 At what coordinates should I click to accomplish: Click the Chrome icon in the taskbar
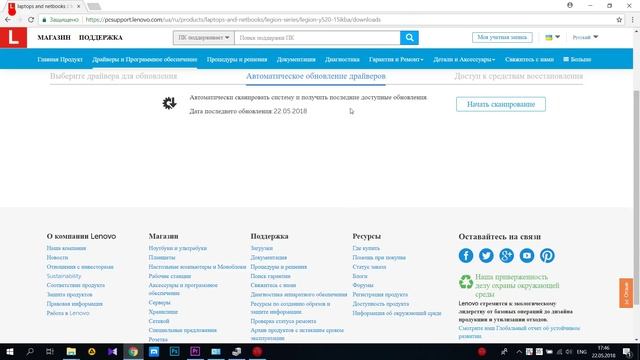pyautogui.click(x=133, y=351)
